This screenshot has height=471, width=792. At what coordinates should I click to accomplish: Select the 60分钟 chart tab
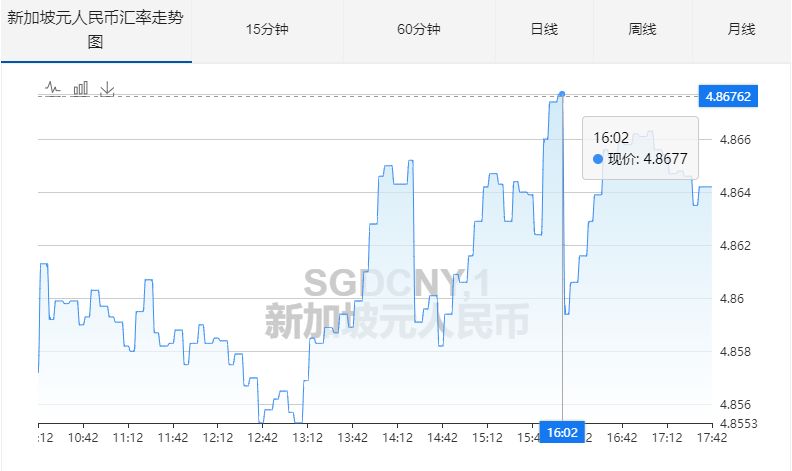pos(418,30)
